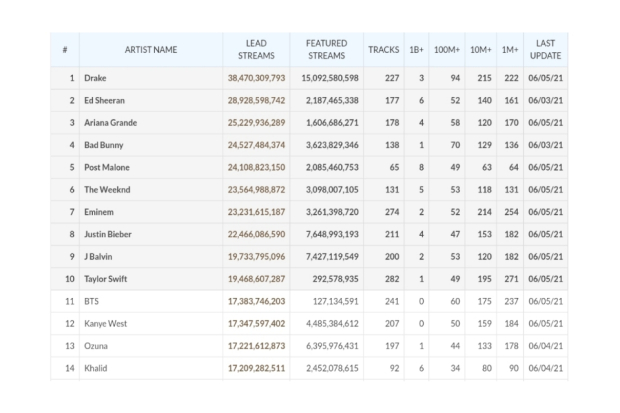
Task: Click Drake's lead streams value 38,470,309,793
Action: click(x=256, y=78)
